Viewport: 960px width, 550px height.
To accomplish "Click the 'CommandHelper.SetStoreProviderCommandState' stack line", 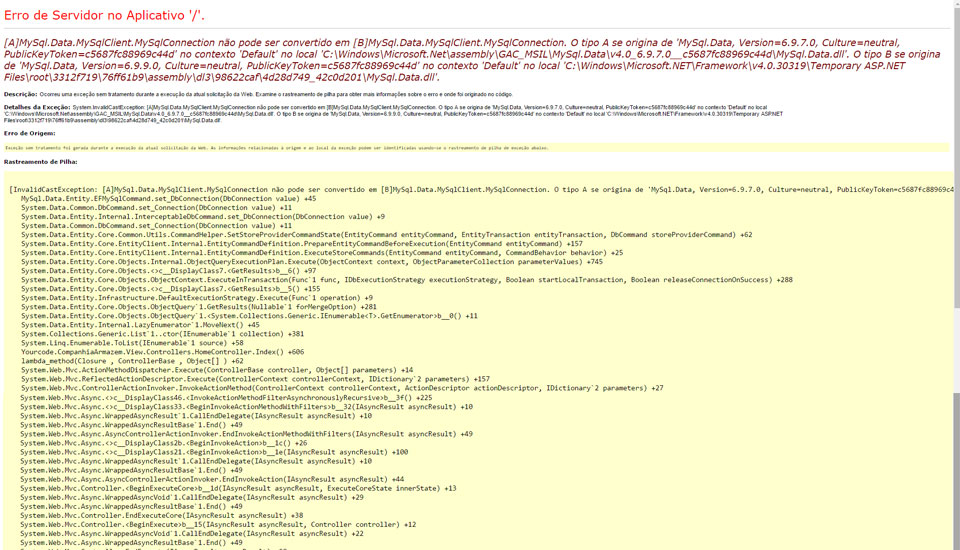I will [x=386, y=235].
